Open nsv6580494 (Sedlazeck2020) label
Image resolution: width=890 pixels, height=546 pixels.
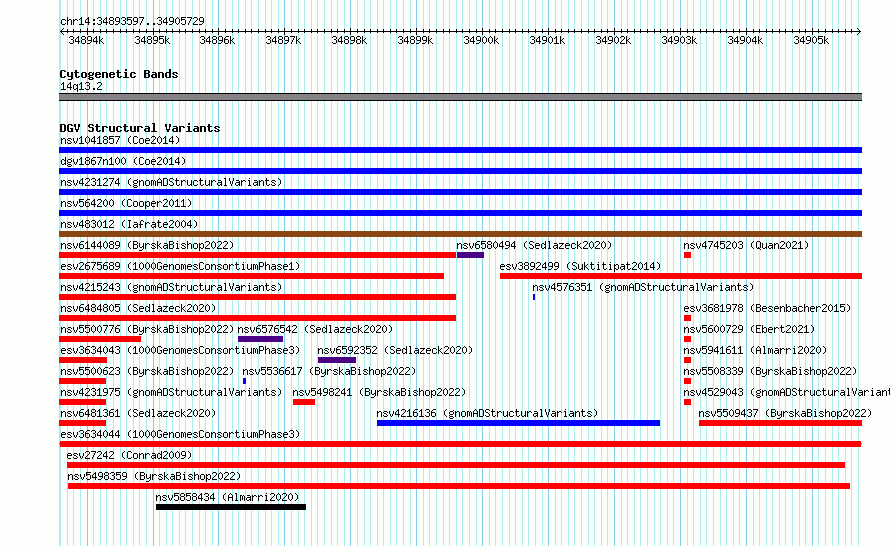(534, 245)
